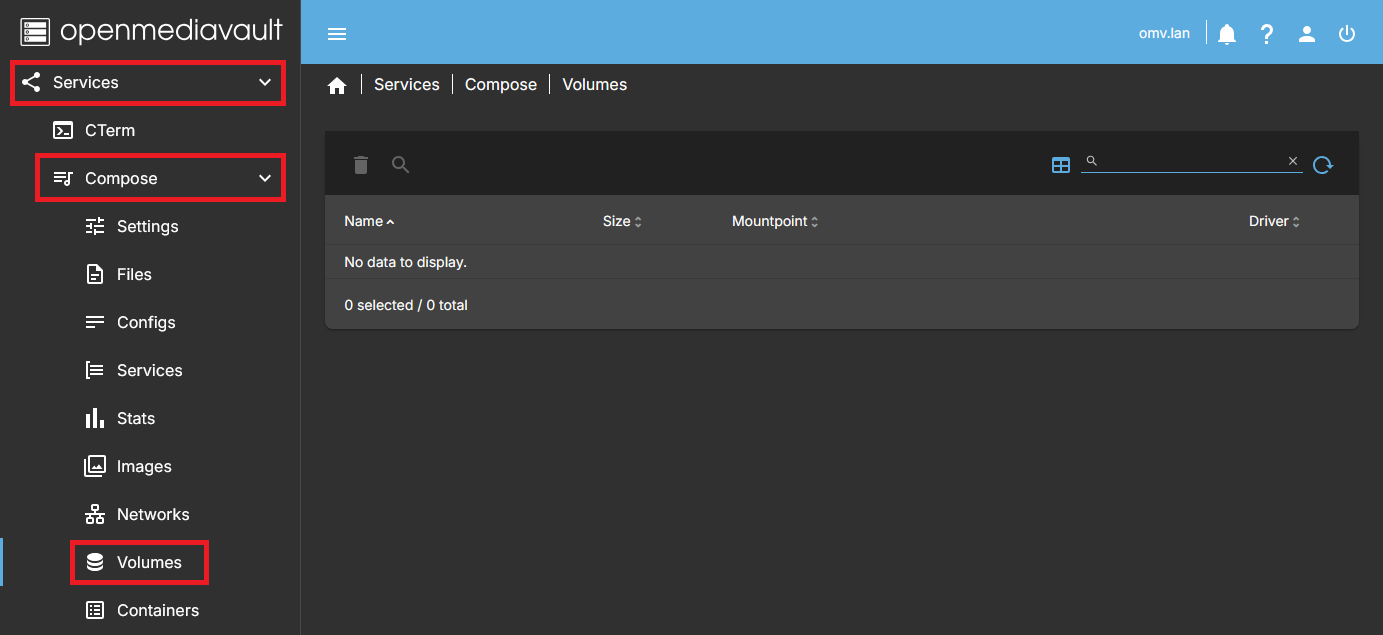Viewport: 1383px width, 635px height.
Task: Click the help question mark icon
Action: (x=1267, y=34)
